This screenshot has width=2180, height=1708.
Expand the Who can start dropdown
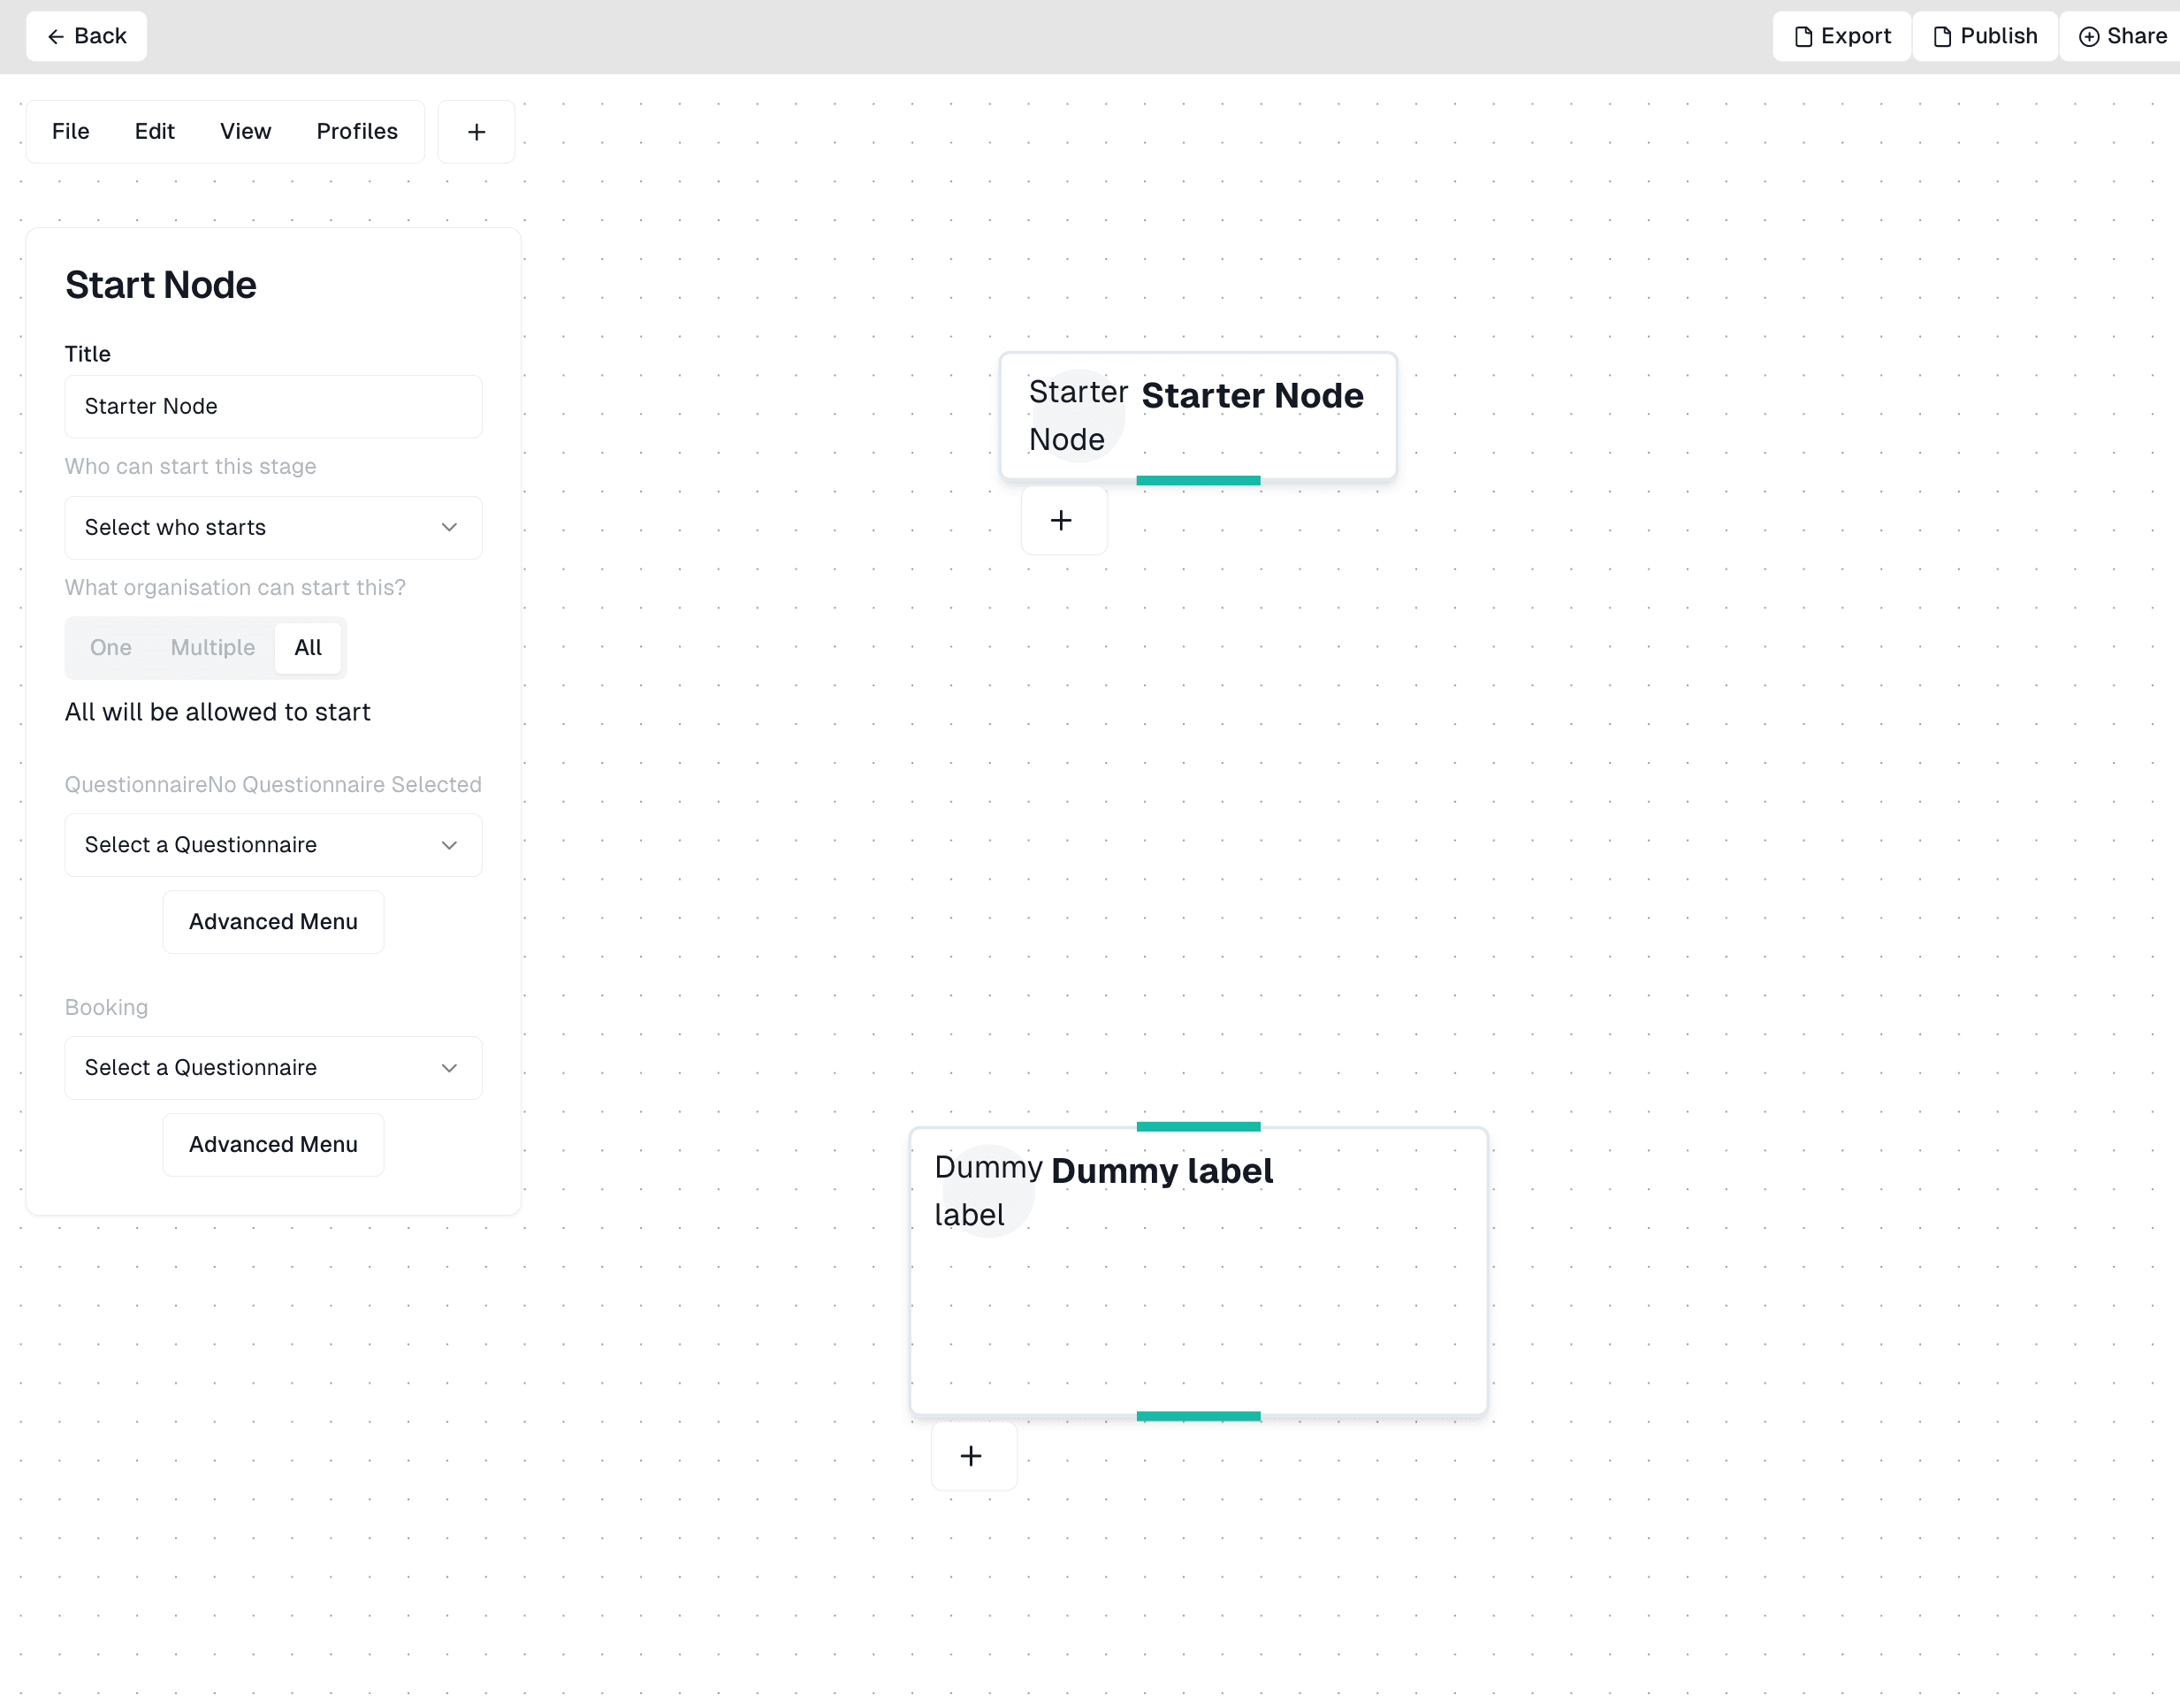click(x=272, y=526)
